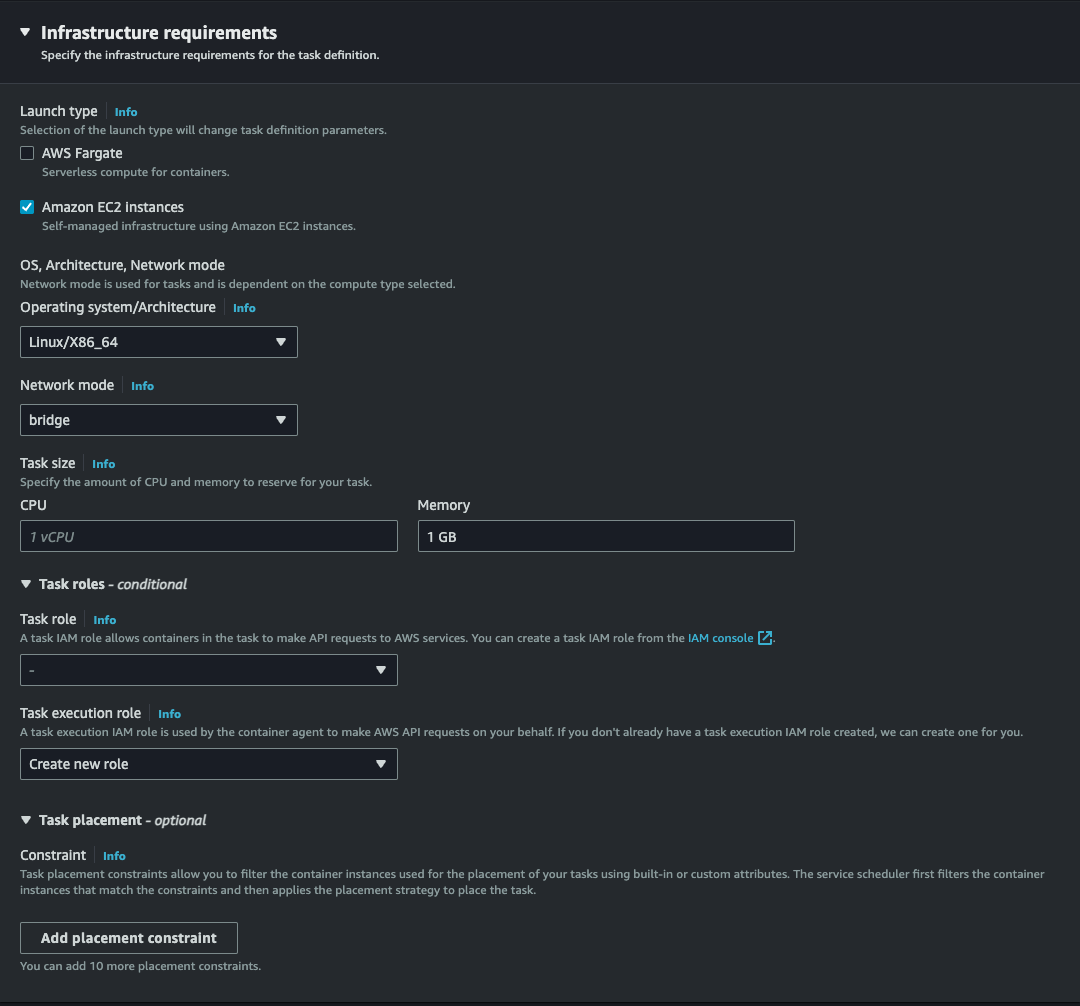Collapse the Task placement section

[26, 820]
